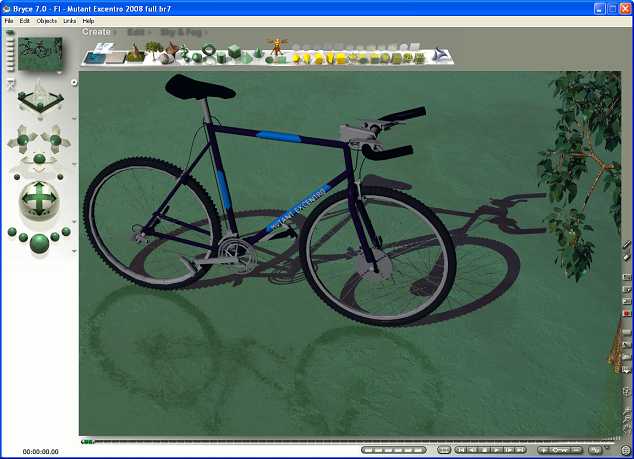Switch to the Edit palette tab
Viewport: 634px width, 459px height.
136,32
